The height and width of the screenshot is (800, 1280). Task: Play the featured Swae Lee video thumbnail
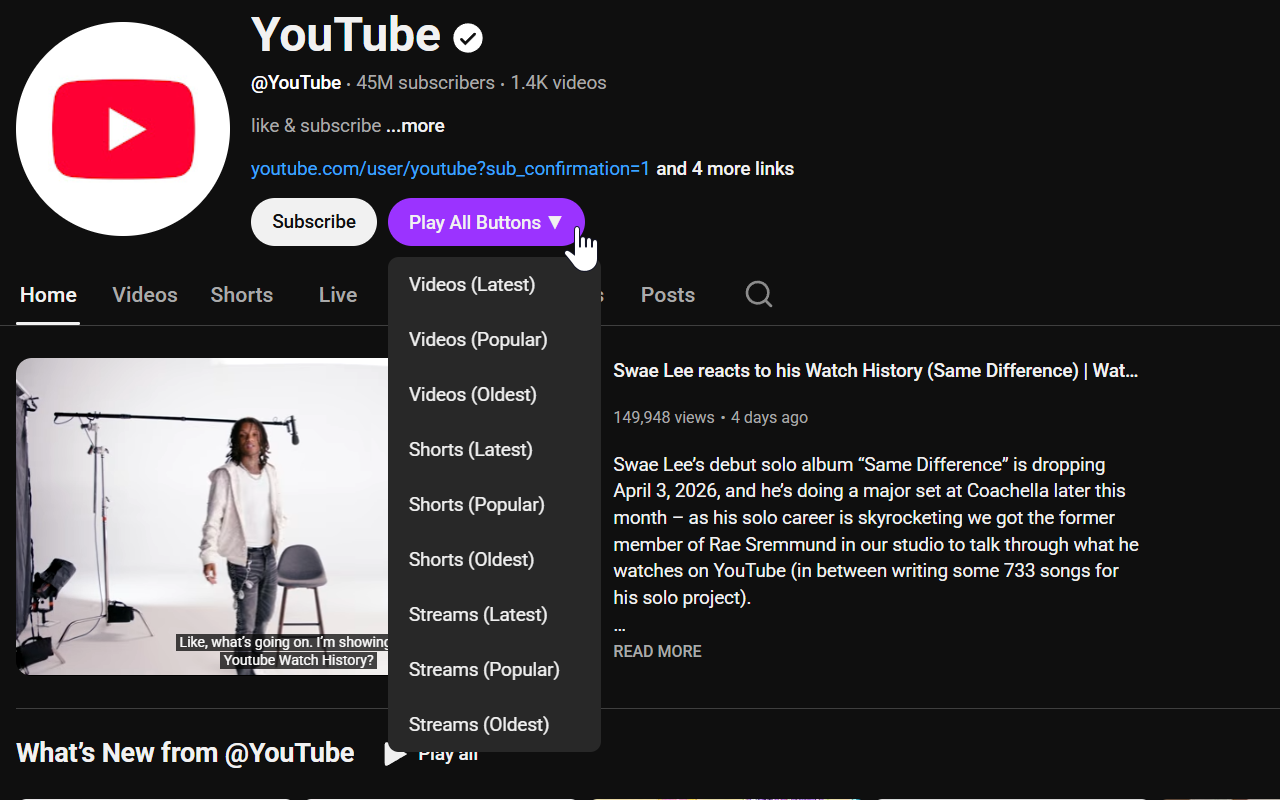[x=202, y=516]
